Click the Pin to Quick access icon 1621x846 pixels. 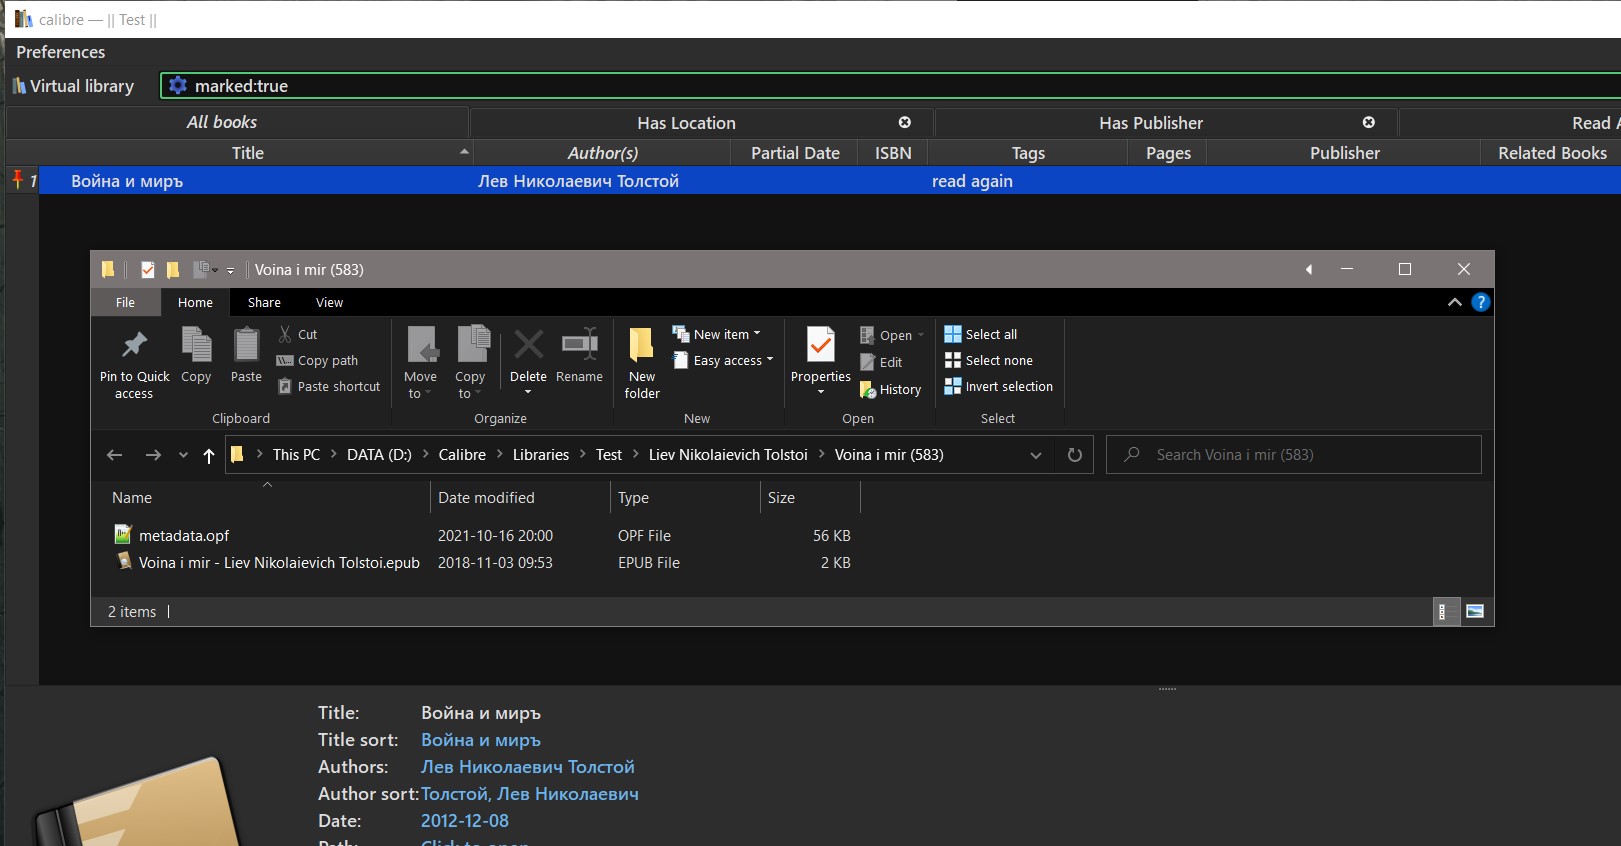click(x=134, y=346)
